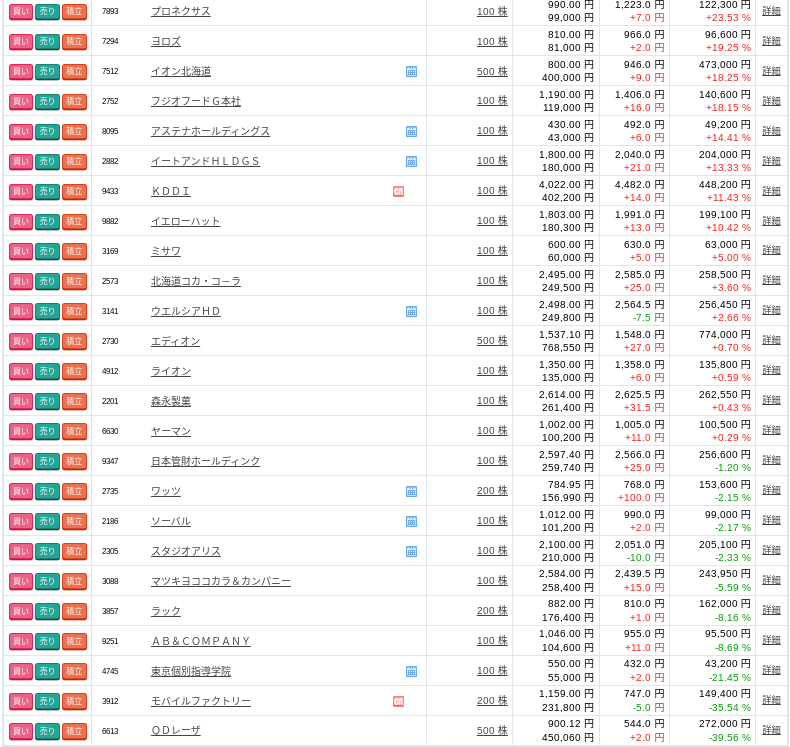The width and height of the screenshot is (790, 747).
Task: Open 詳細 details for モバイルファクトリー
Action: (771, 700)
